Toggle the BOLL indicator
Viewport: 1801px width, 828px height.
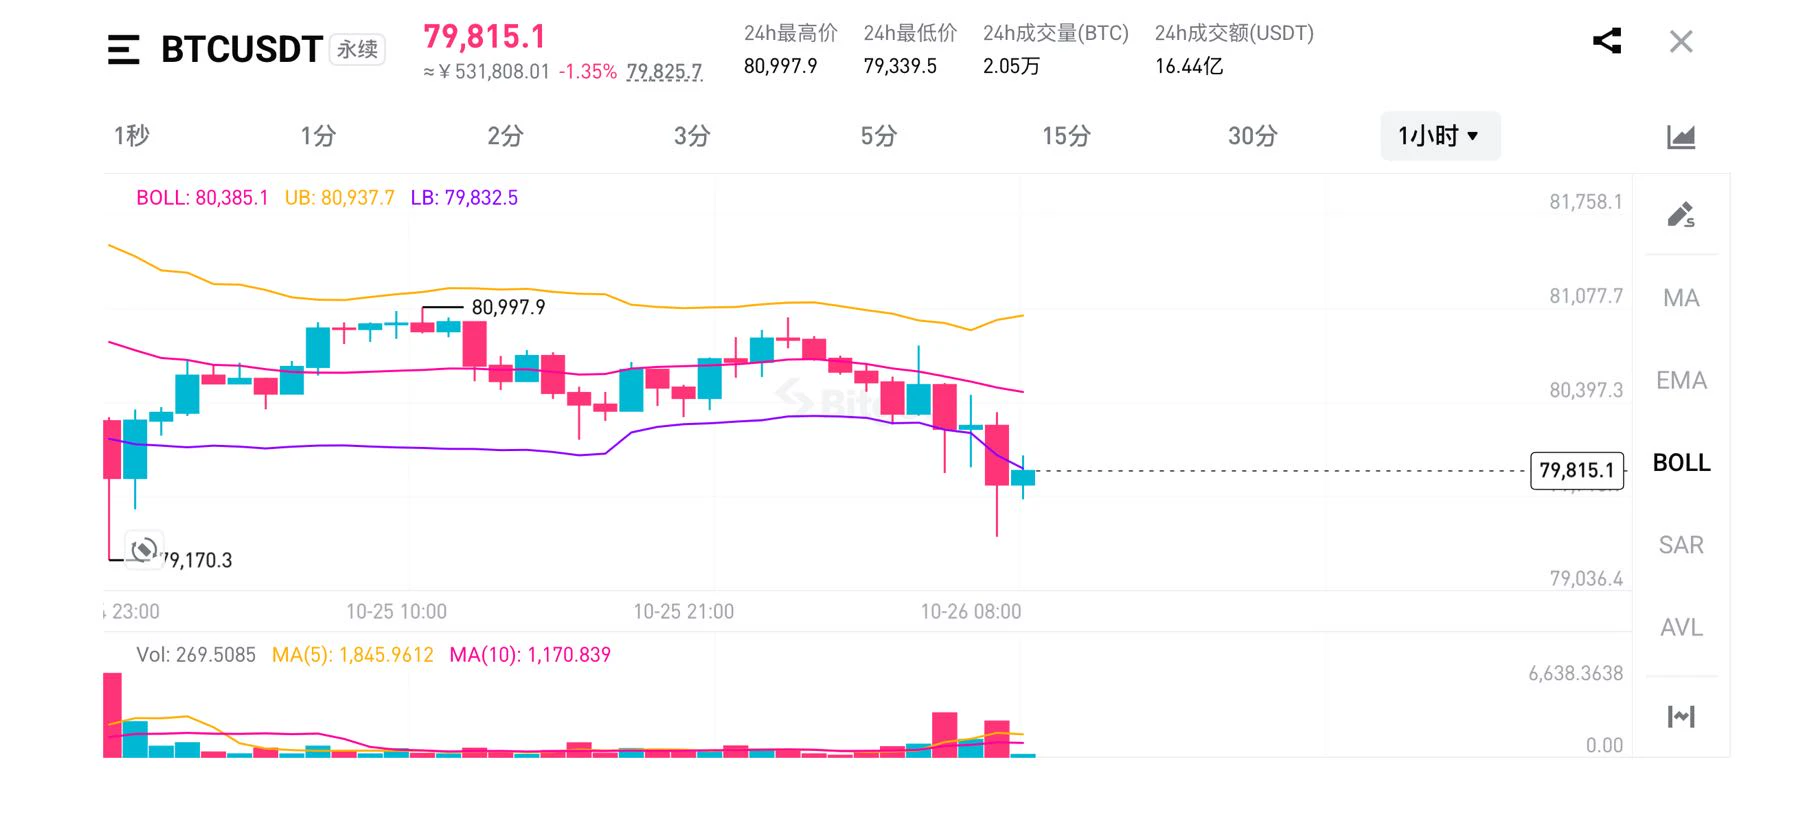coord(1681,463)
